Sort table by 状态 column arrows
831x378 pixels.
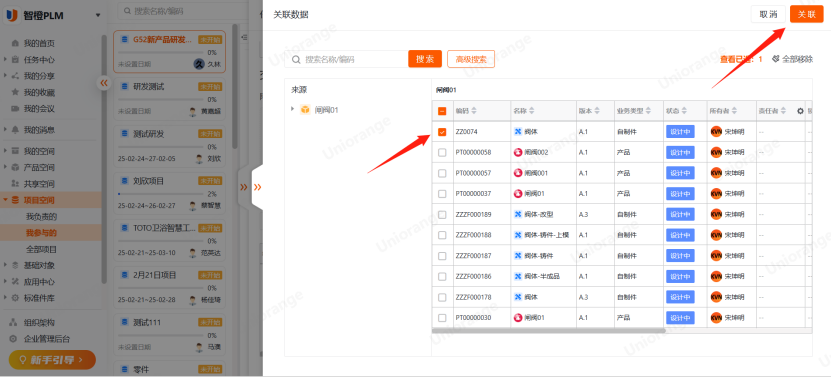coord(684,111)
